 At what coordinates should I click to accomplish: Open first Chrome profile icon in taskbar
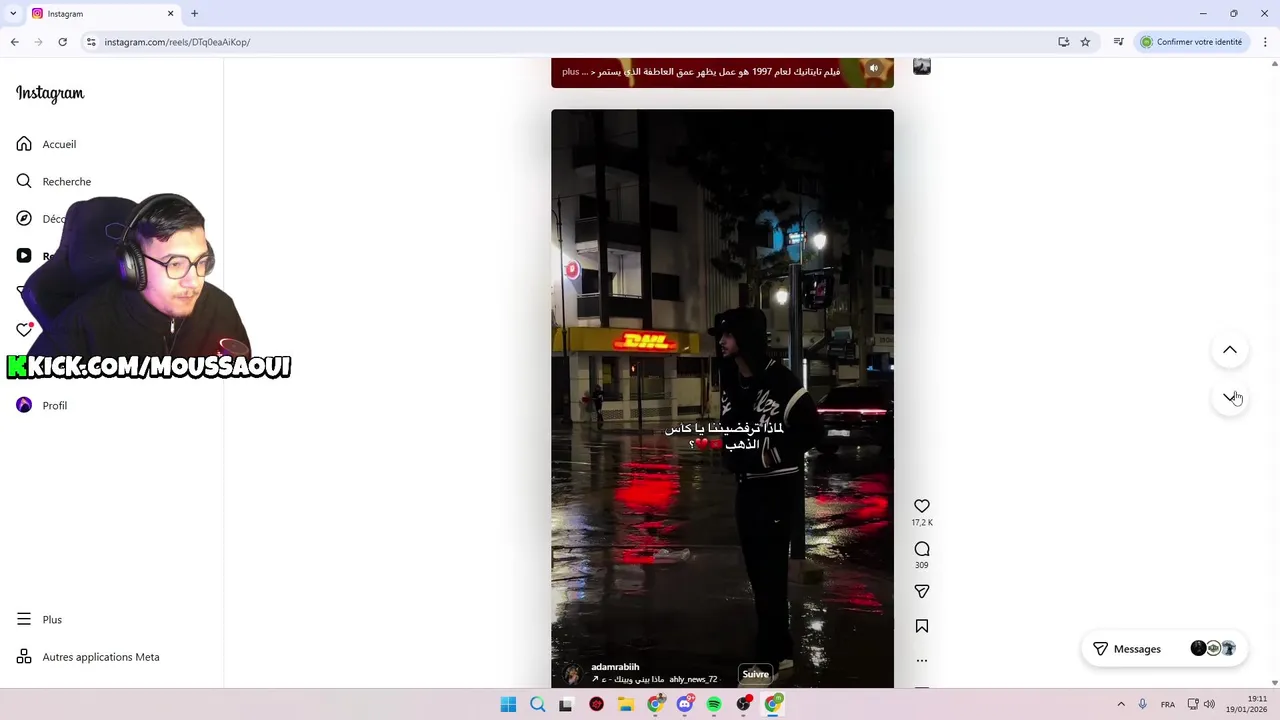[655, 704]
